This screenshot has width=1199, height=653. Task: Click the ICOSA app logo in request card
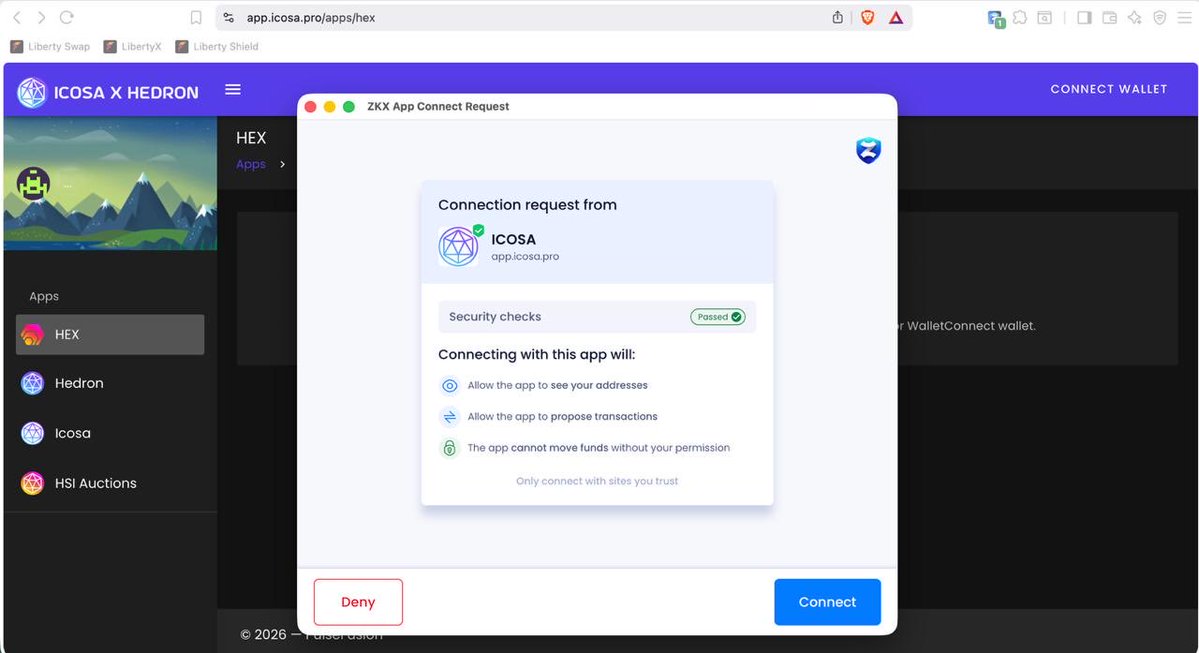coord(458,246)
